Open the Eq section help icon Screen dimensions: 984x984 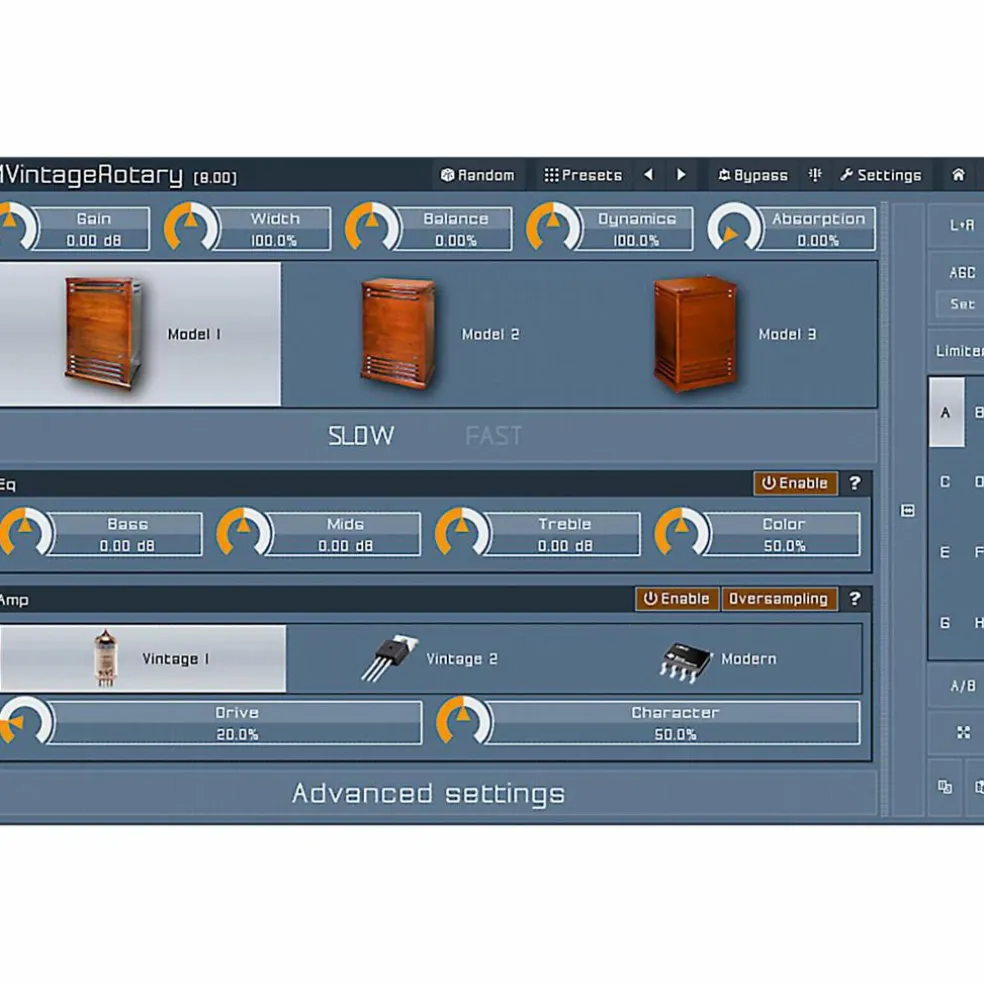855,483
